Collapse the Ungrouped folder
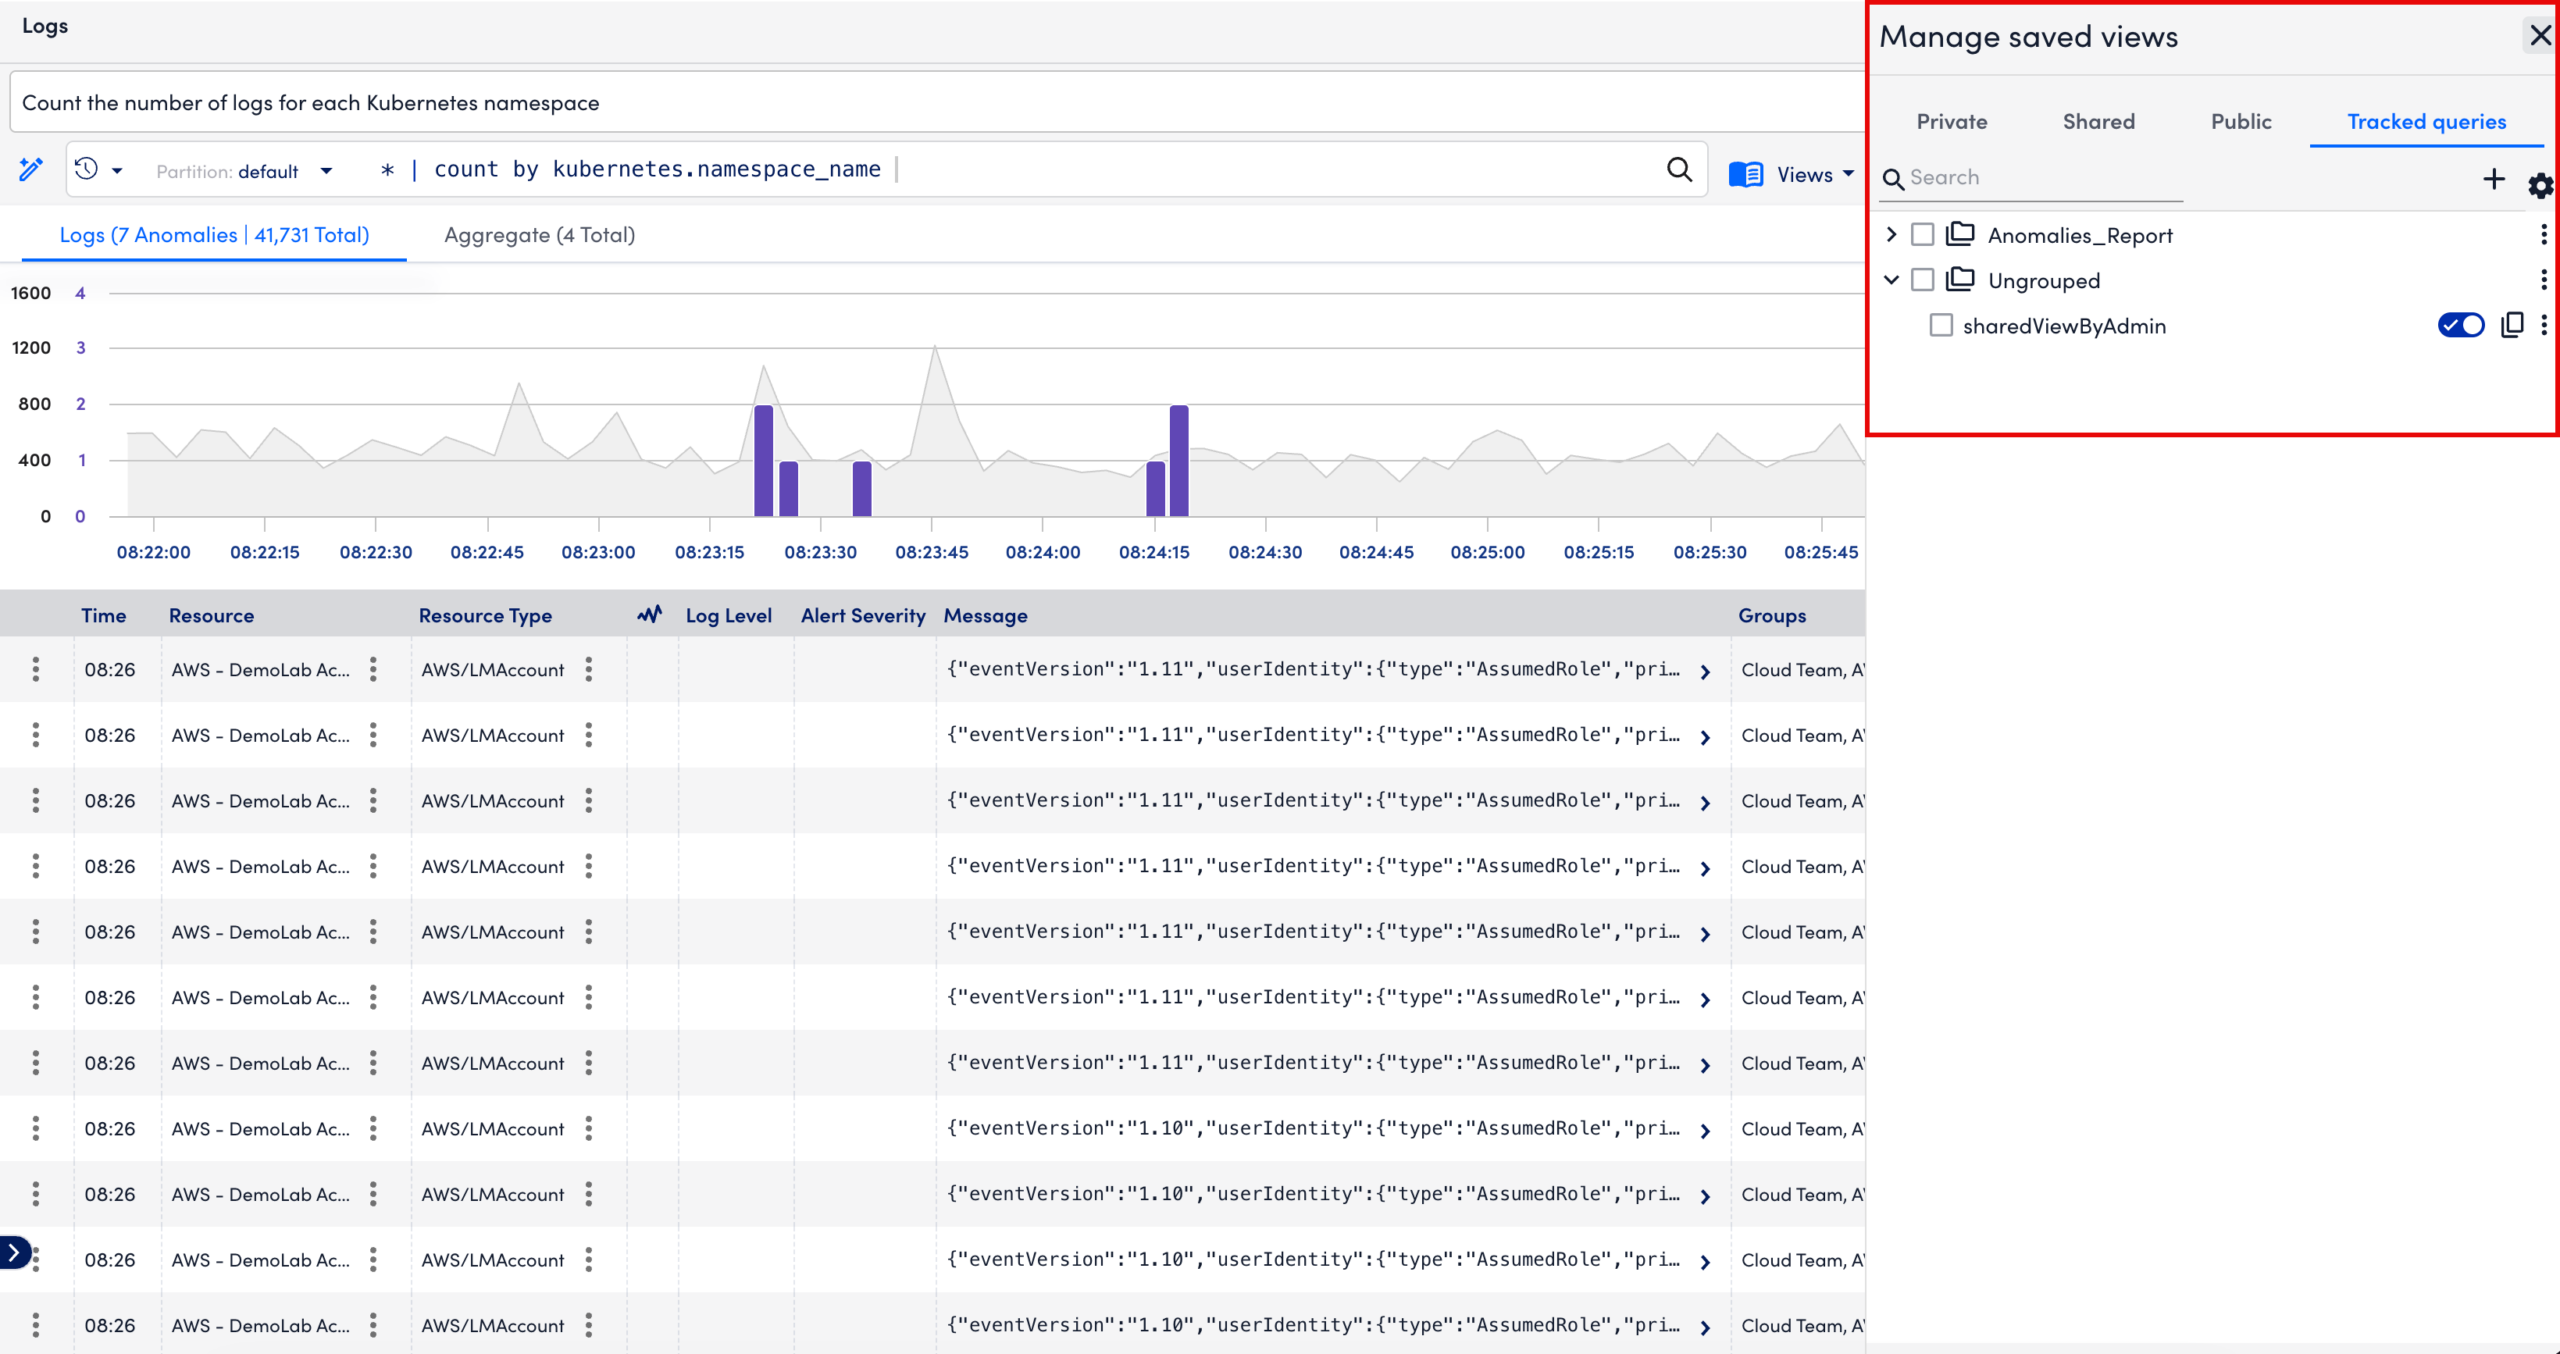This screenshot has width=2560, height=1354. [1891, 280]
